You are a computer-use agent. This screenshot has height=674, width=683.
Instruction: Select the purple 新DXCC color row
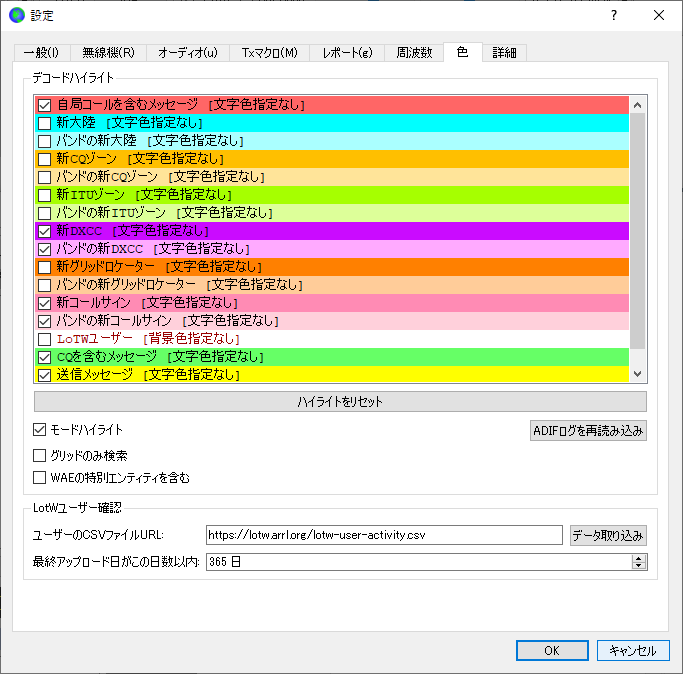pos(332,231)
